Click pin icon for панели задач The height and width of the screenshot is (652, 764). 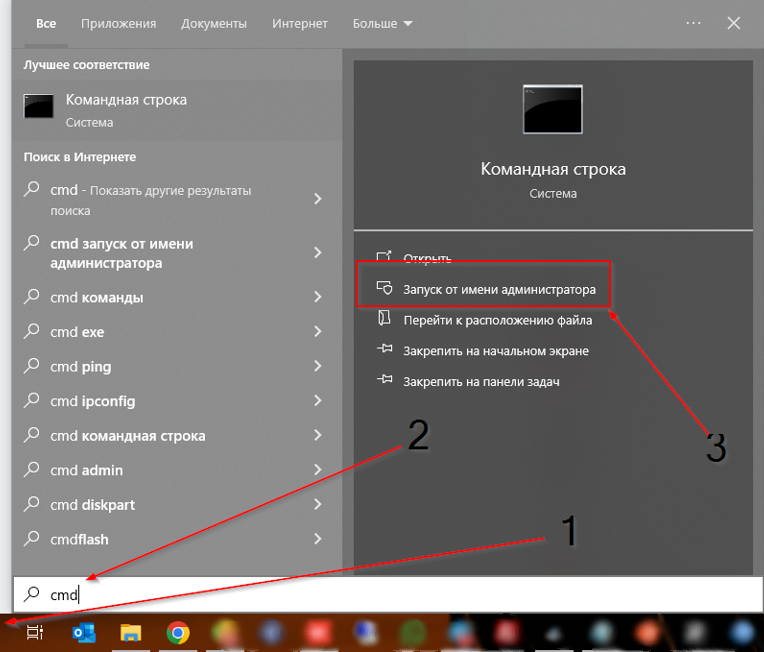point(384,379)
